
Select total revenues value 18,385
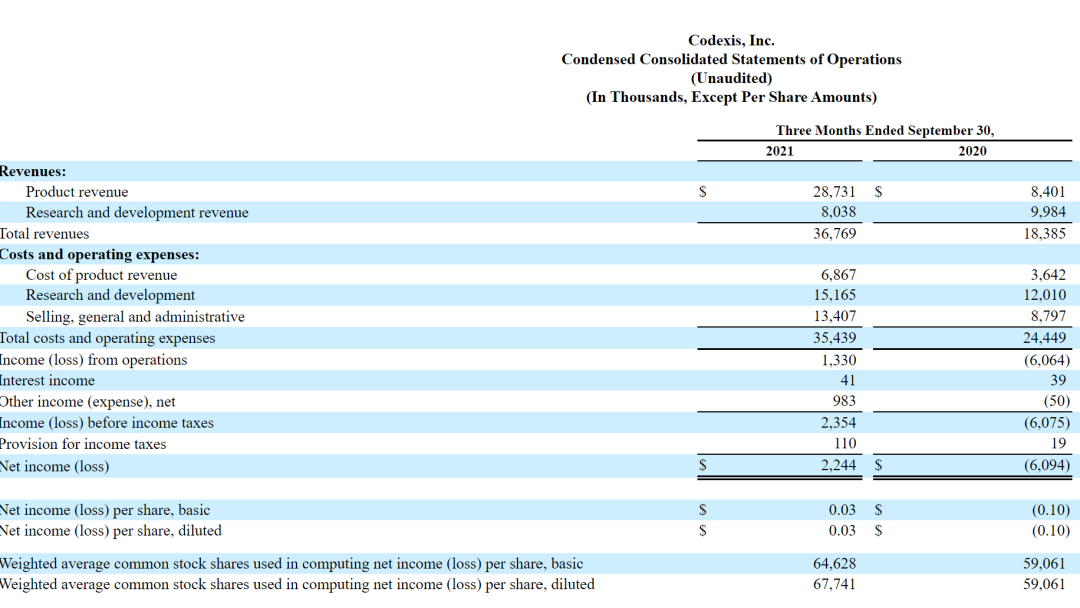(x=1044, y=234)
